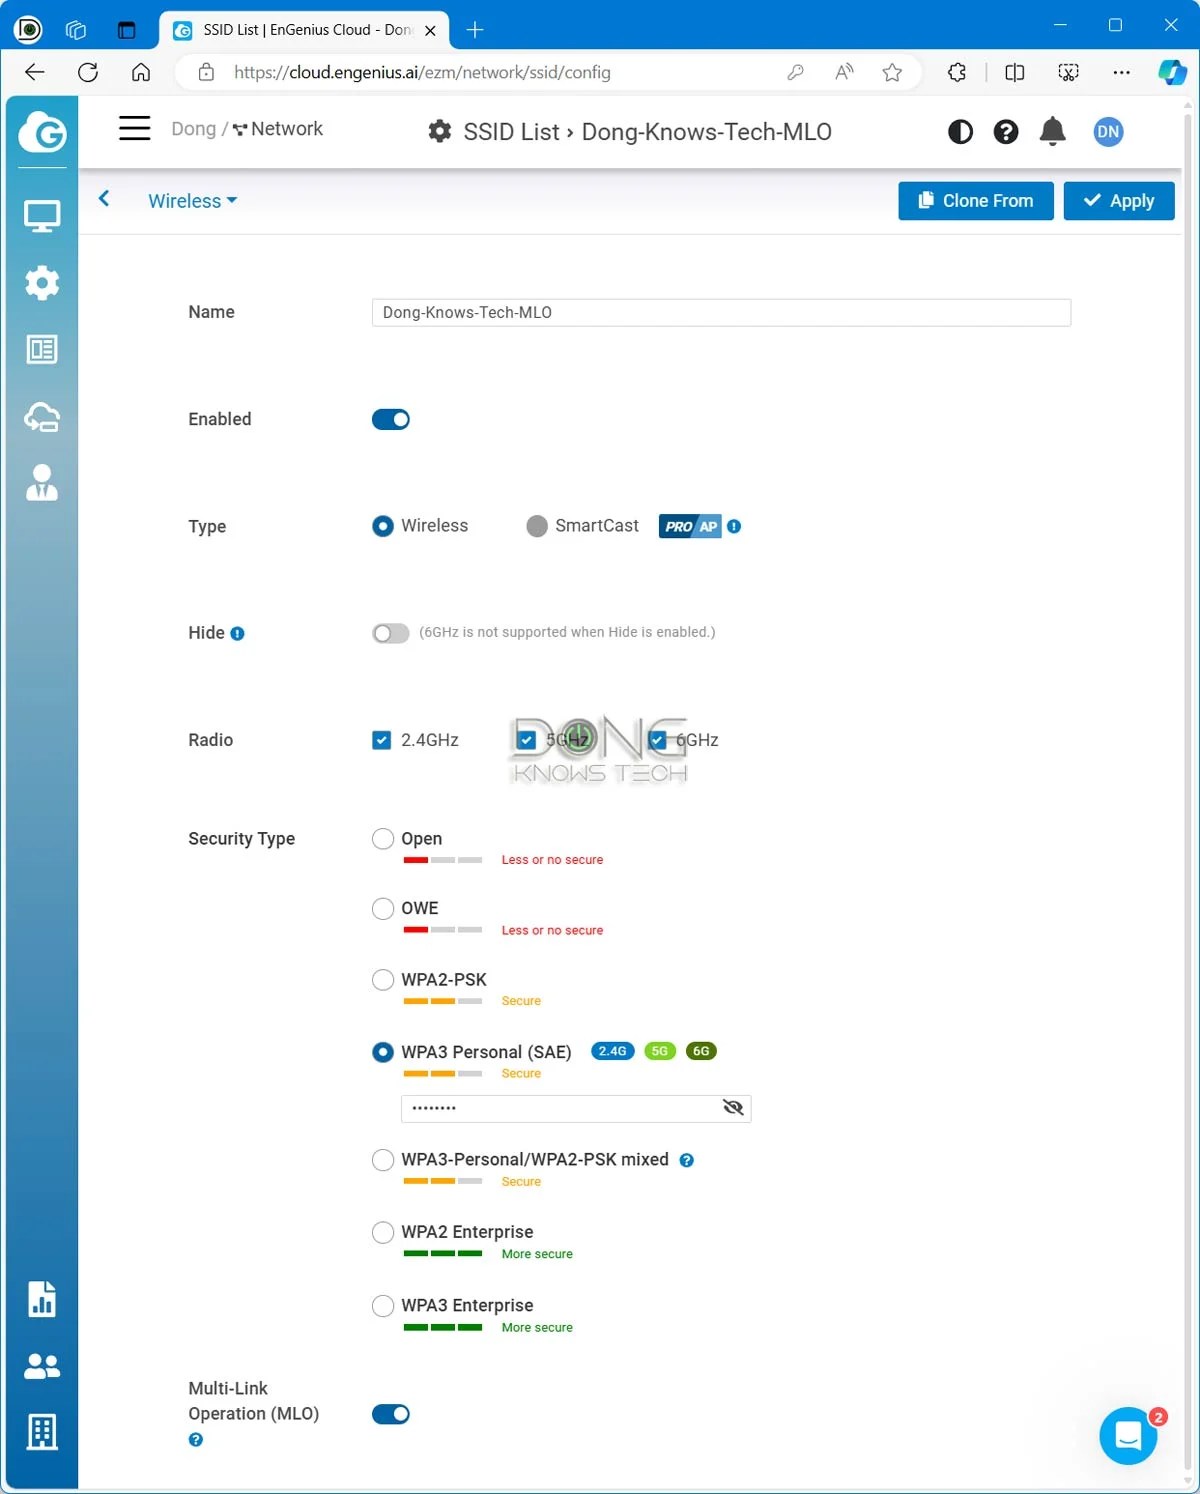Open the gear configure sidebar icon
This screenshot has width=1200, height=1494.
(x=42, y=283)
